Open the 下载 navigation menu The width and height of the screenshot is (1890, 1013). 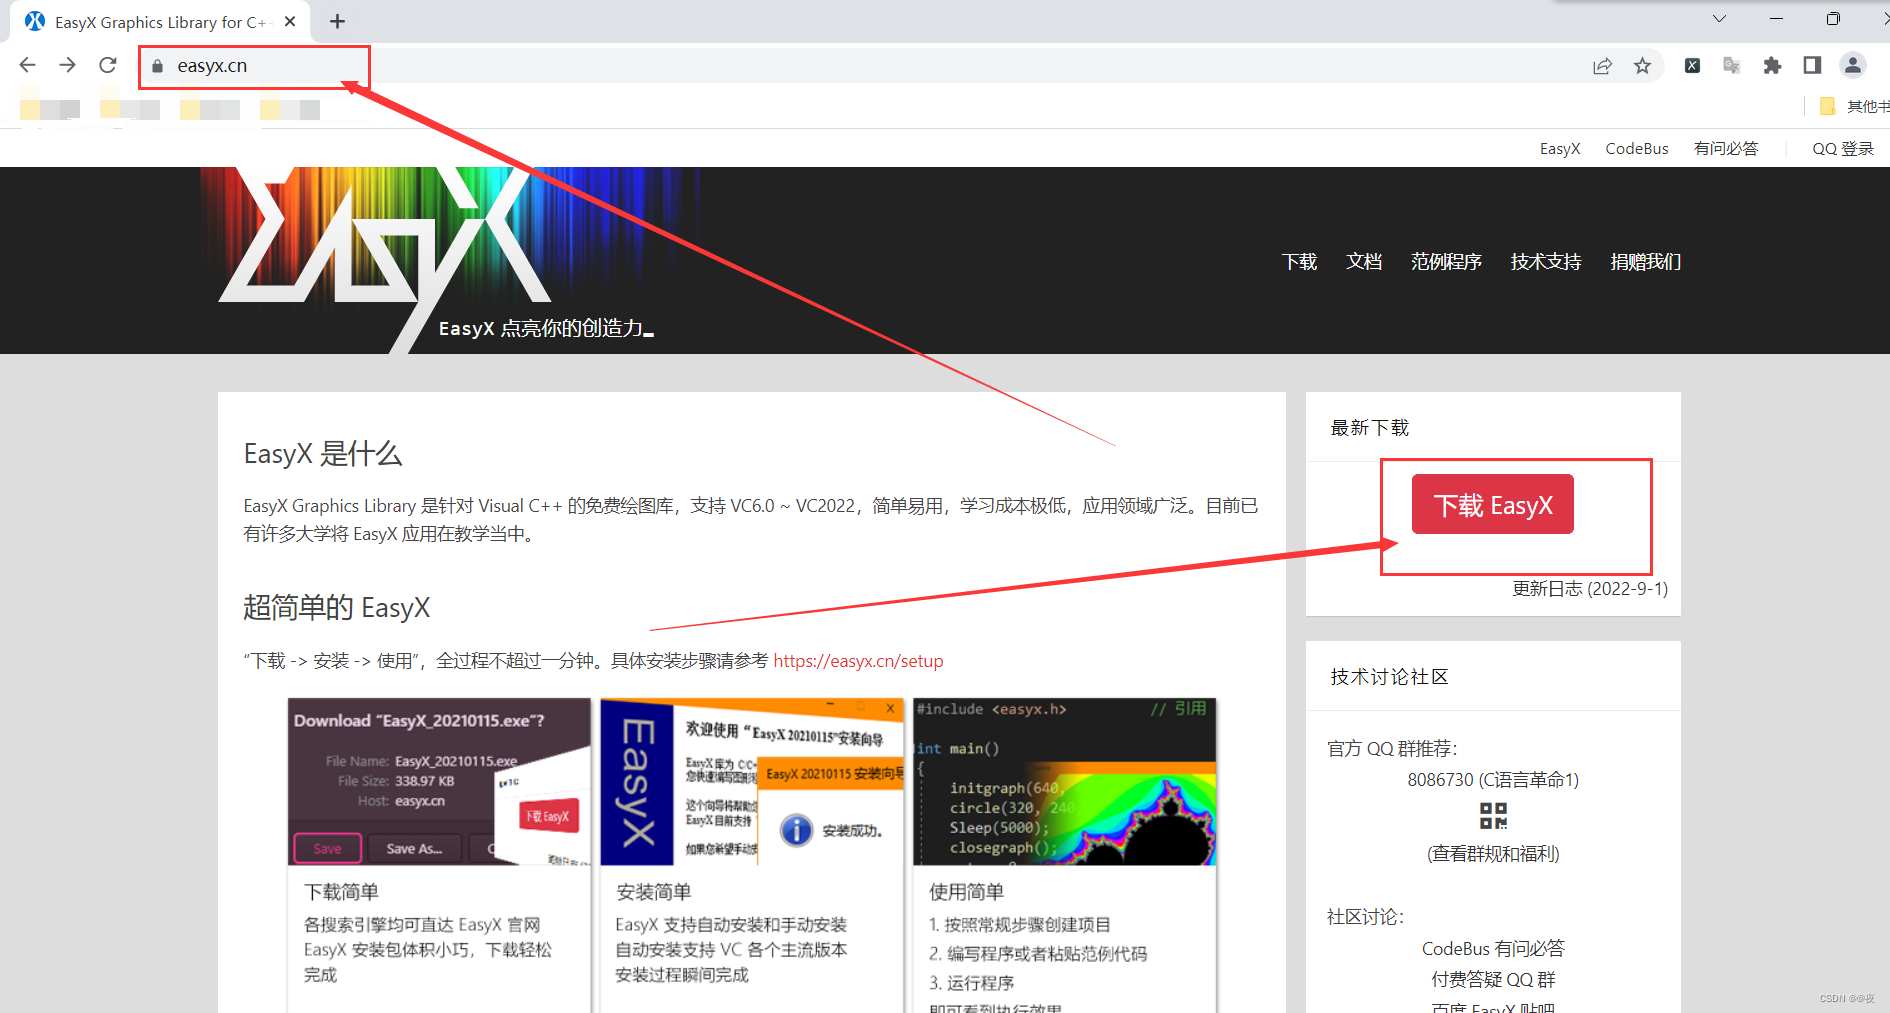point(1299,262)
